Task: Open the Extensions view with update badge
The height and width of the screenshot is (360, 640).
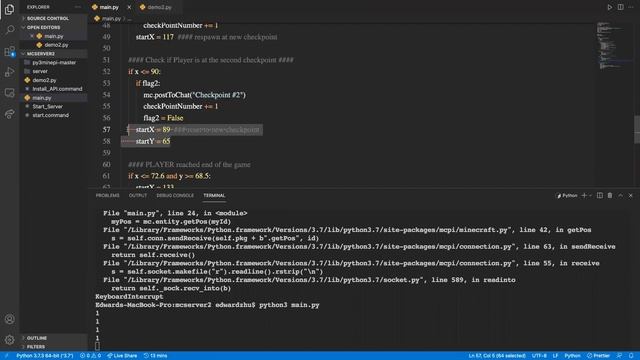Action: click(9, 51)
